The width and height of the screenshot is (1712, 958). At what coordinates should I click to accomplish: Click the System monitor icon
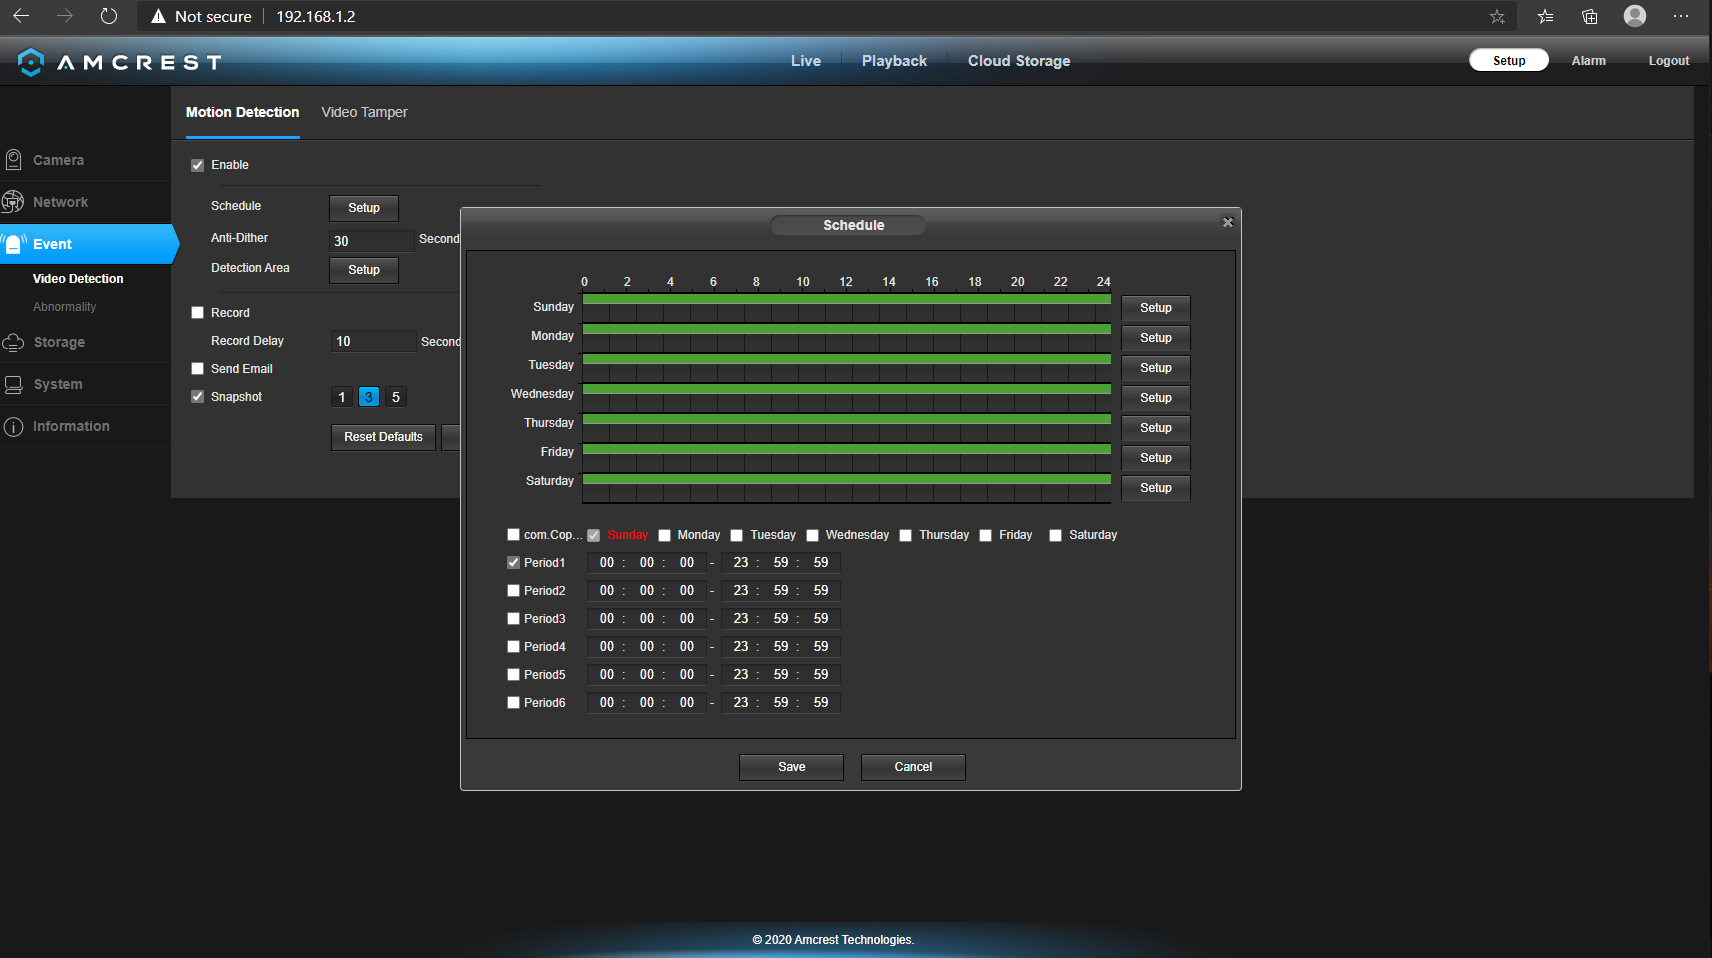pos(14,384)
